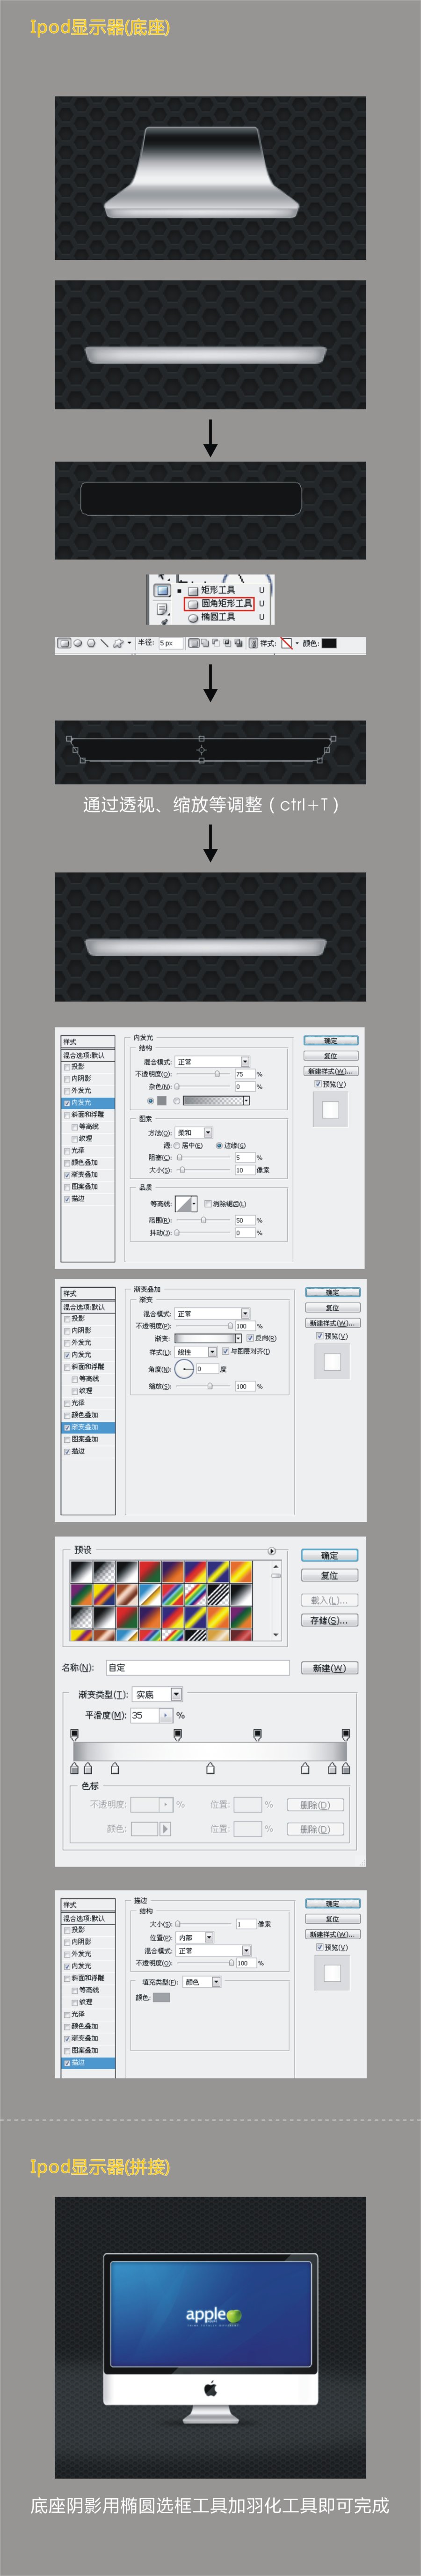
Task: Click 确定 button in the Inner Glow dialog
Action: click(331, 1041)
